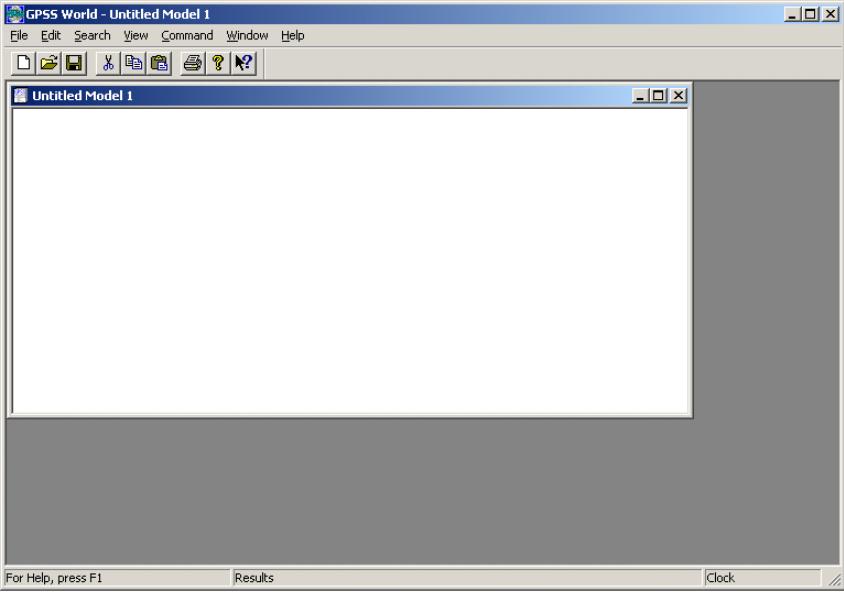Click the 'Clock' status bar pane

pos(763,577)
